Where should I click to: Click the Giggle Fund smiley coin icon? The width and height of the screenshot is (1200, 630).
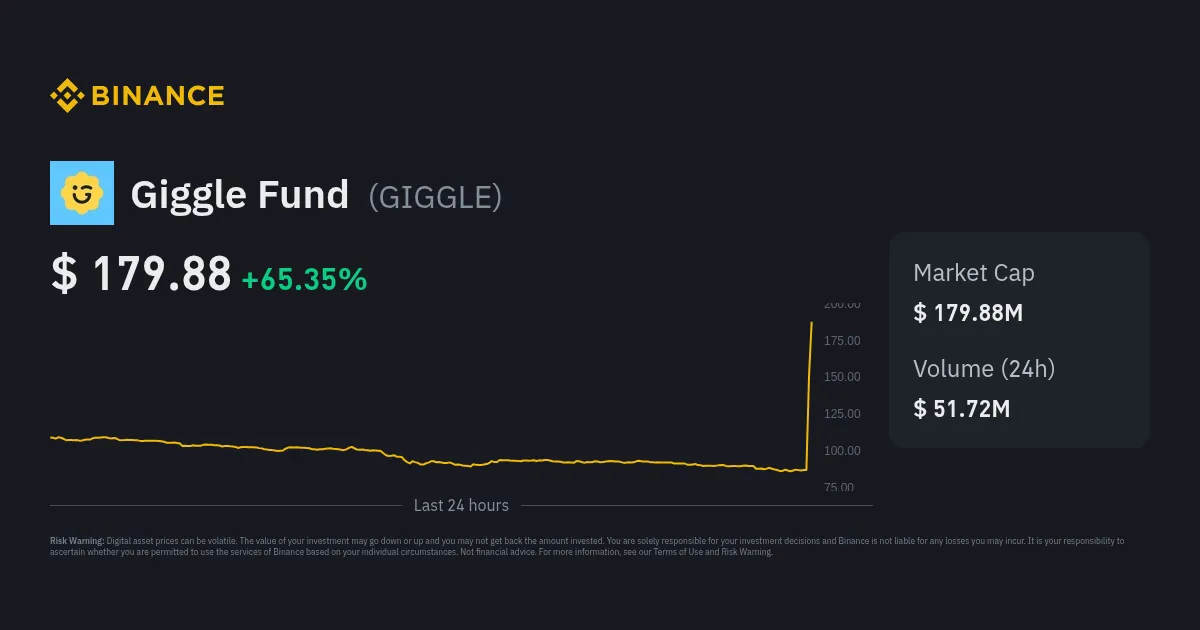(x=82, y=193)
